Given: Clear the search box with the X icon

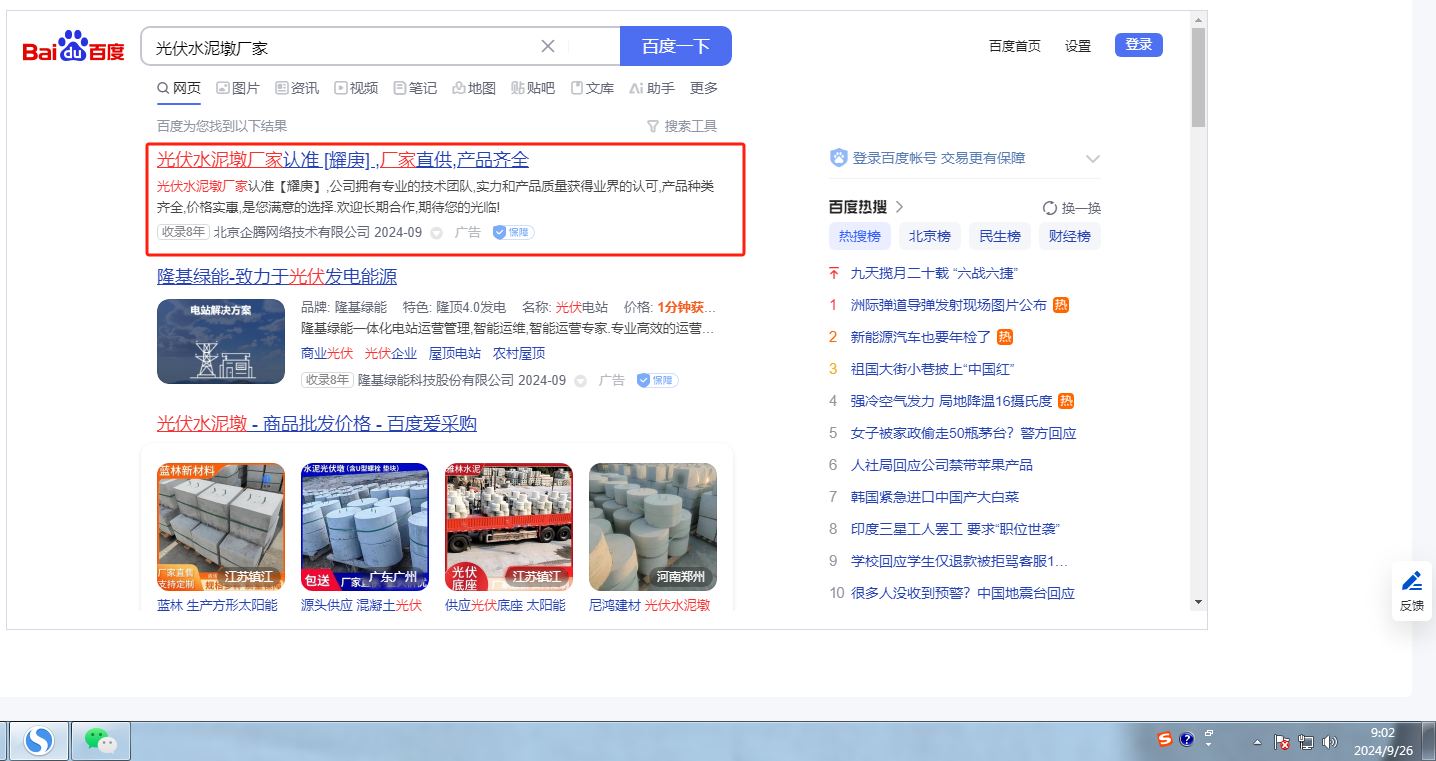Looking at the screenshot, I should (548, 46).
